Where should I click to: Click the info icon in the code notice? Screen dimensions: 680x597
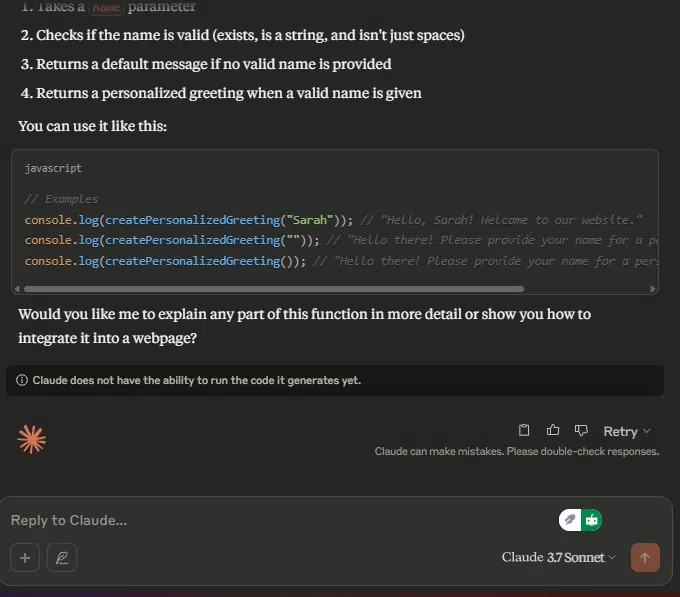tap(22, 380)
